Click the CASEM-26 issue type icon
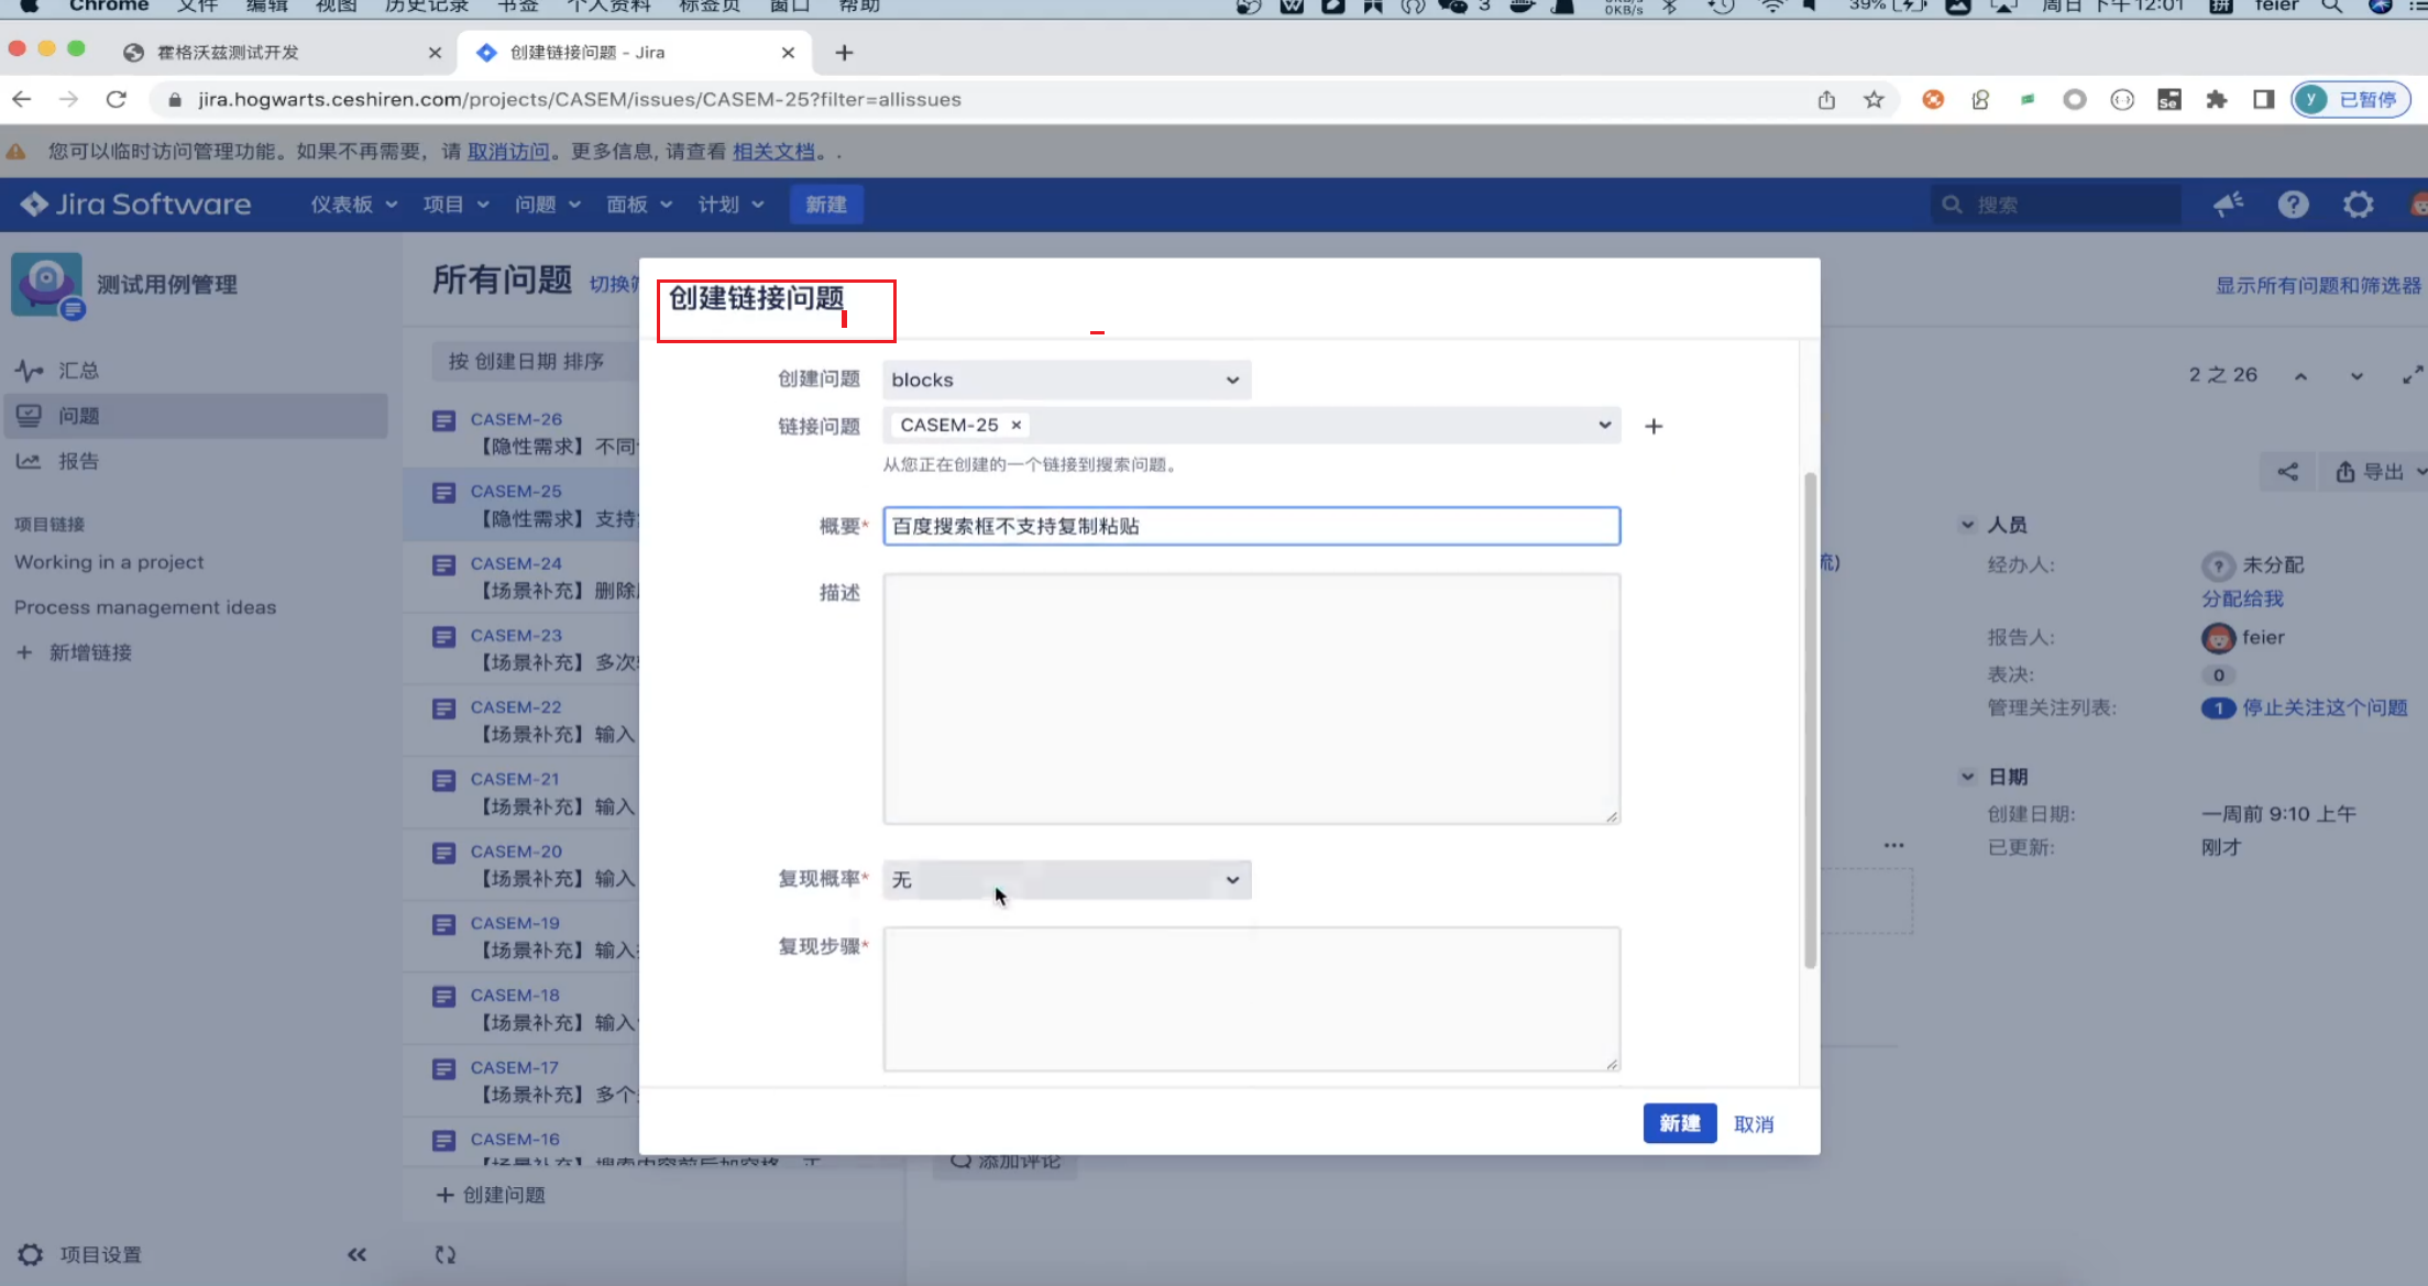This screenshot has height=1286, width=2428. [x=444, y=421]
